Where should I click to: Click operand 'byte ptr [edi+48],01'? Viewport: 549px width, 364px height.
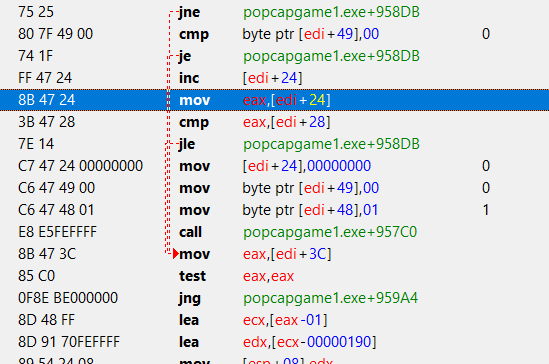point(310,210)
